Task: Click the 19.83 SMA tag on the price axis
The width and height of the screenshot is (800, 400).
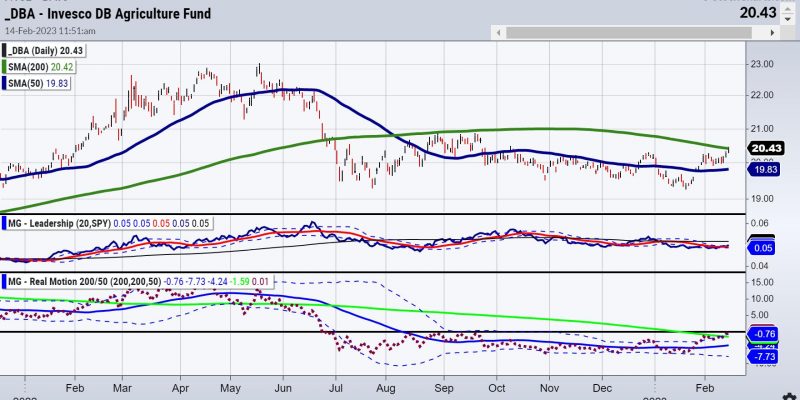Action: coord(764,169)
